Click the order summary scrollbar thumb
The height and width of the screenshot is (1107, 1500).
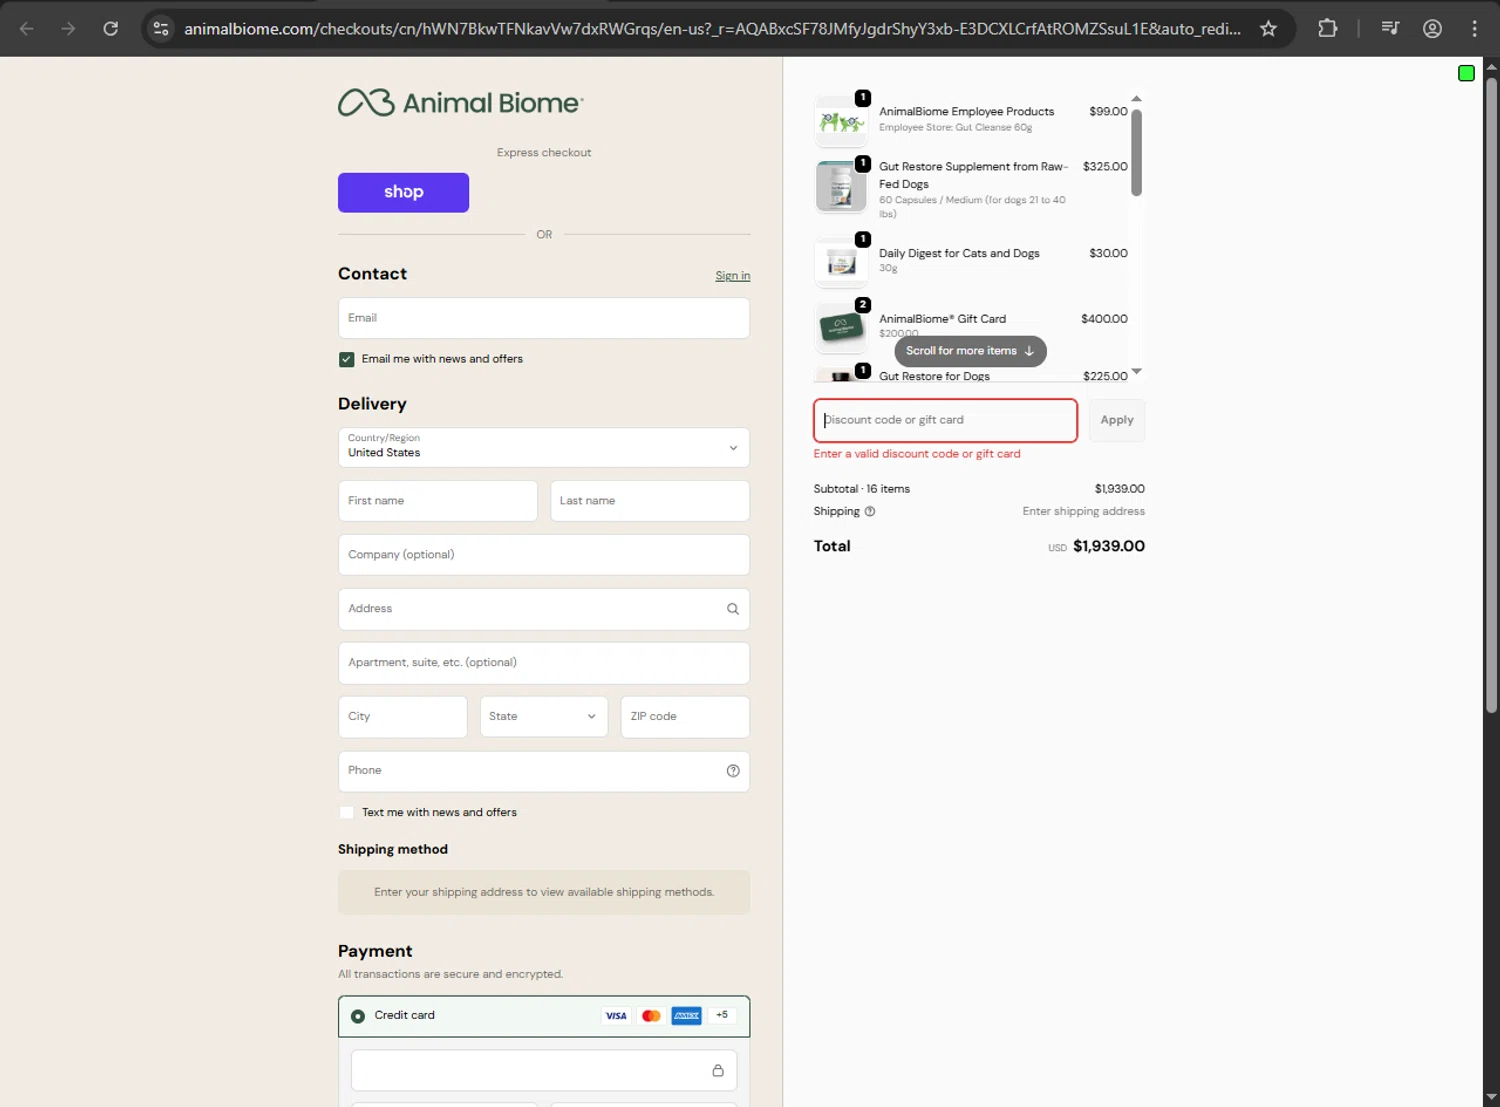1136,152
